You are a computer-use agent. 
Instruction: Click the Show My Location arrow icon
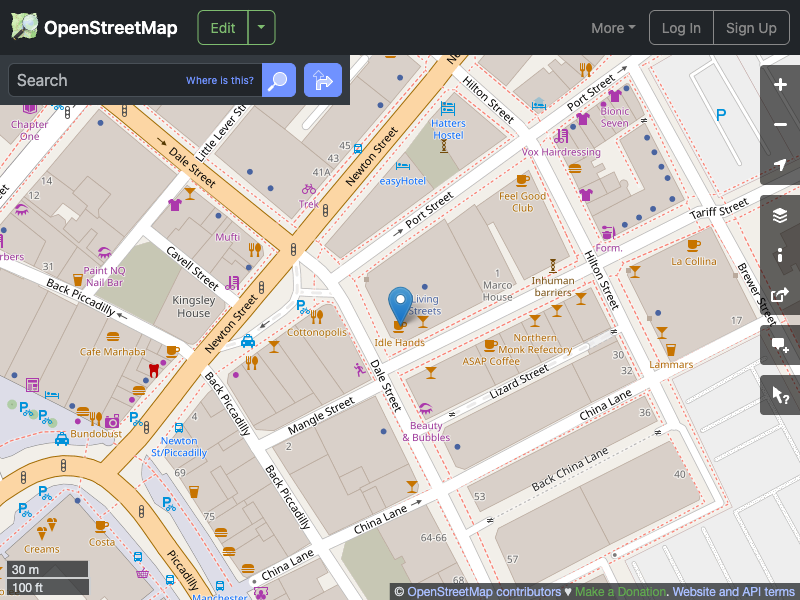click(x=780, y=165)
